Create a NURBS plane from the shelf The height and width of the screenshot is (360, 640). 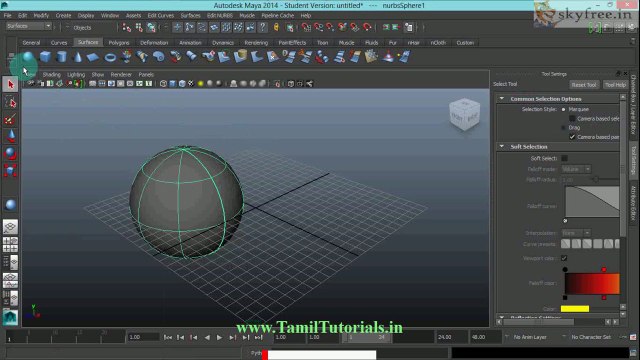pyautogui.click(x=93, y=57)
